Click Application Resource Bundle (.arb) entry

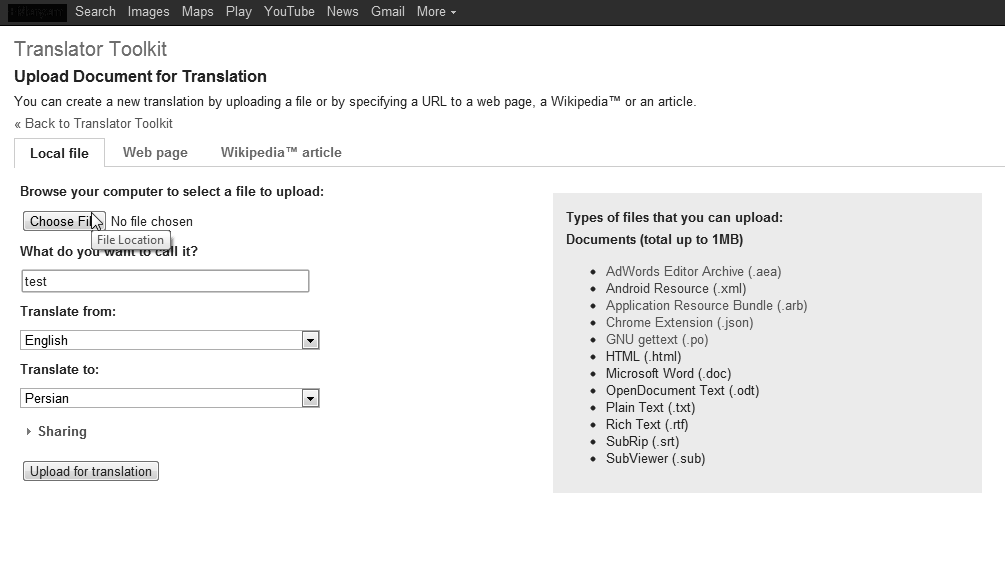pos(706,305)
